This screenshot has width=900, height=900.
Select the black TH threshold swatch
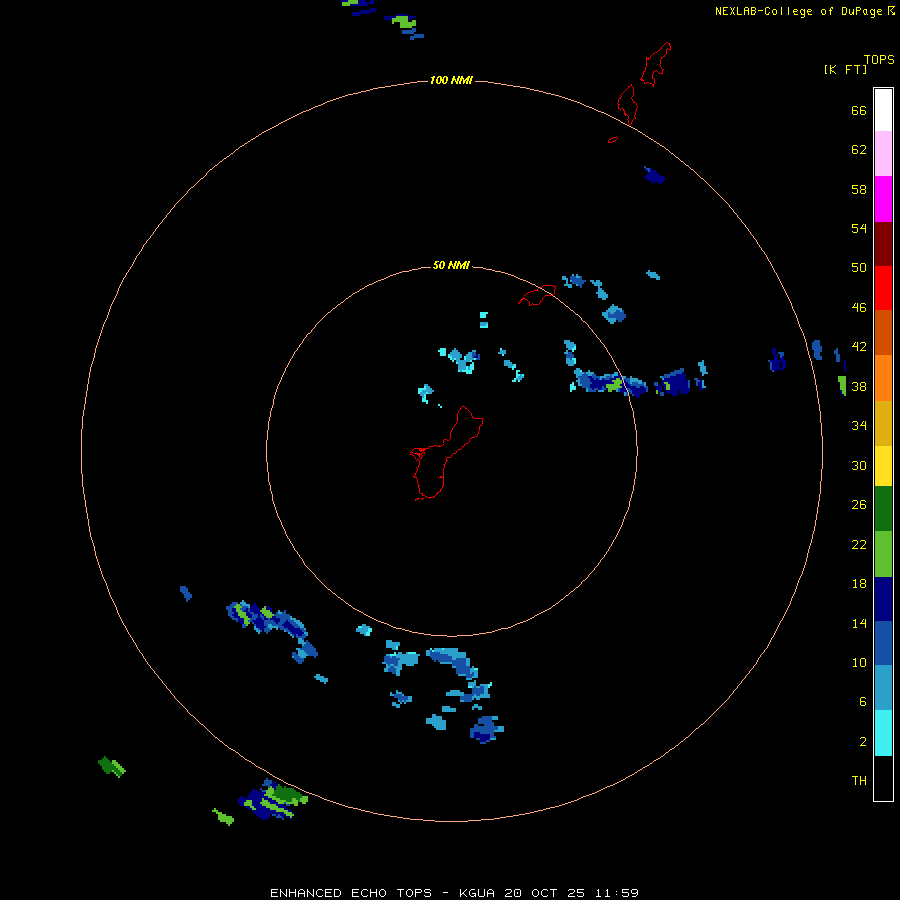click(883, 778)
